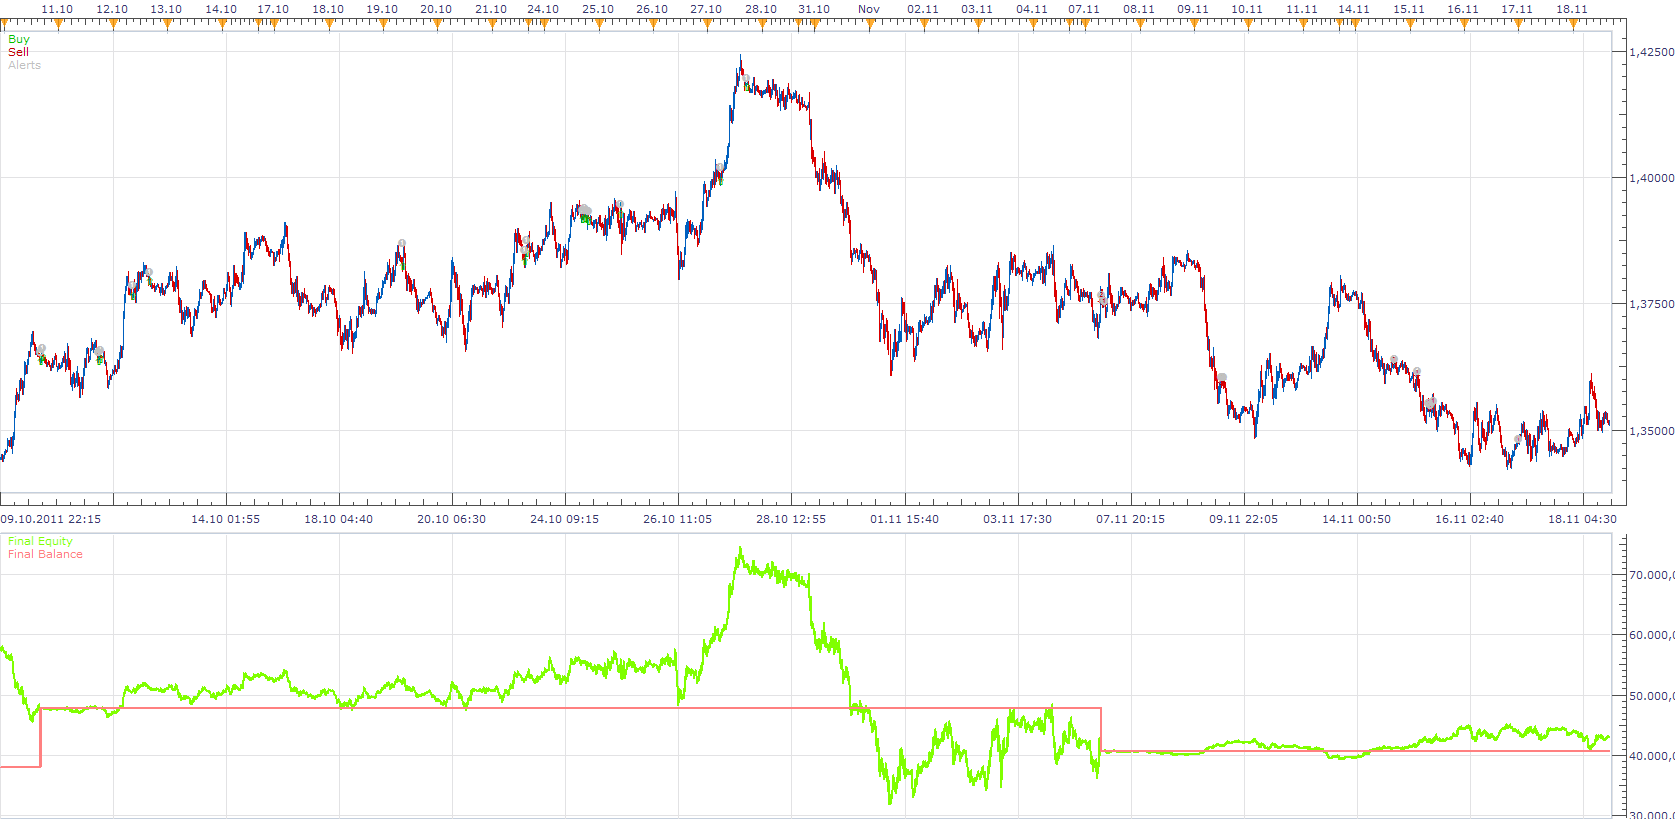
Task: Click the 03.11 17:30 timestamp label
Action: (x=1018, y=519)
